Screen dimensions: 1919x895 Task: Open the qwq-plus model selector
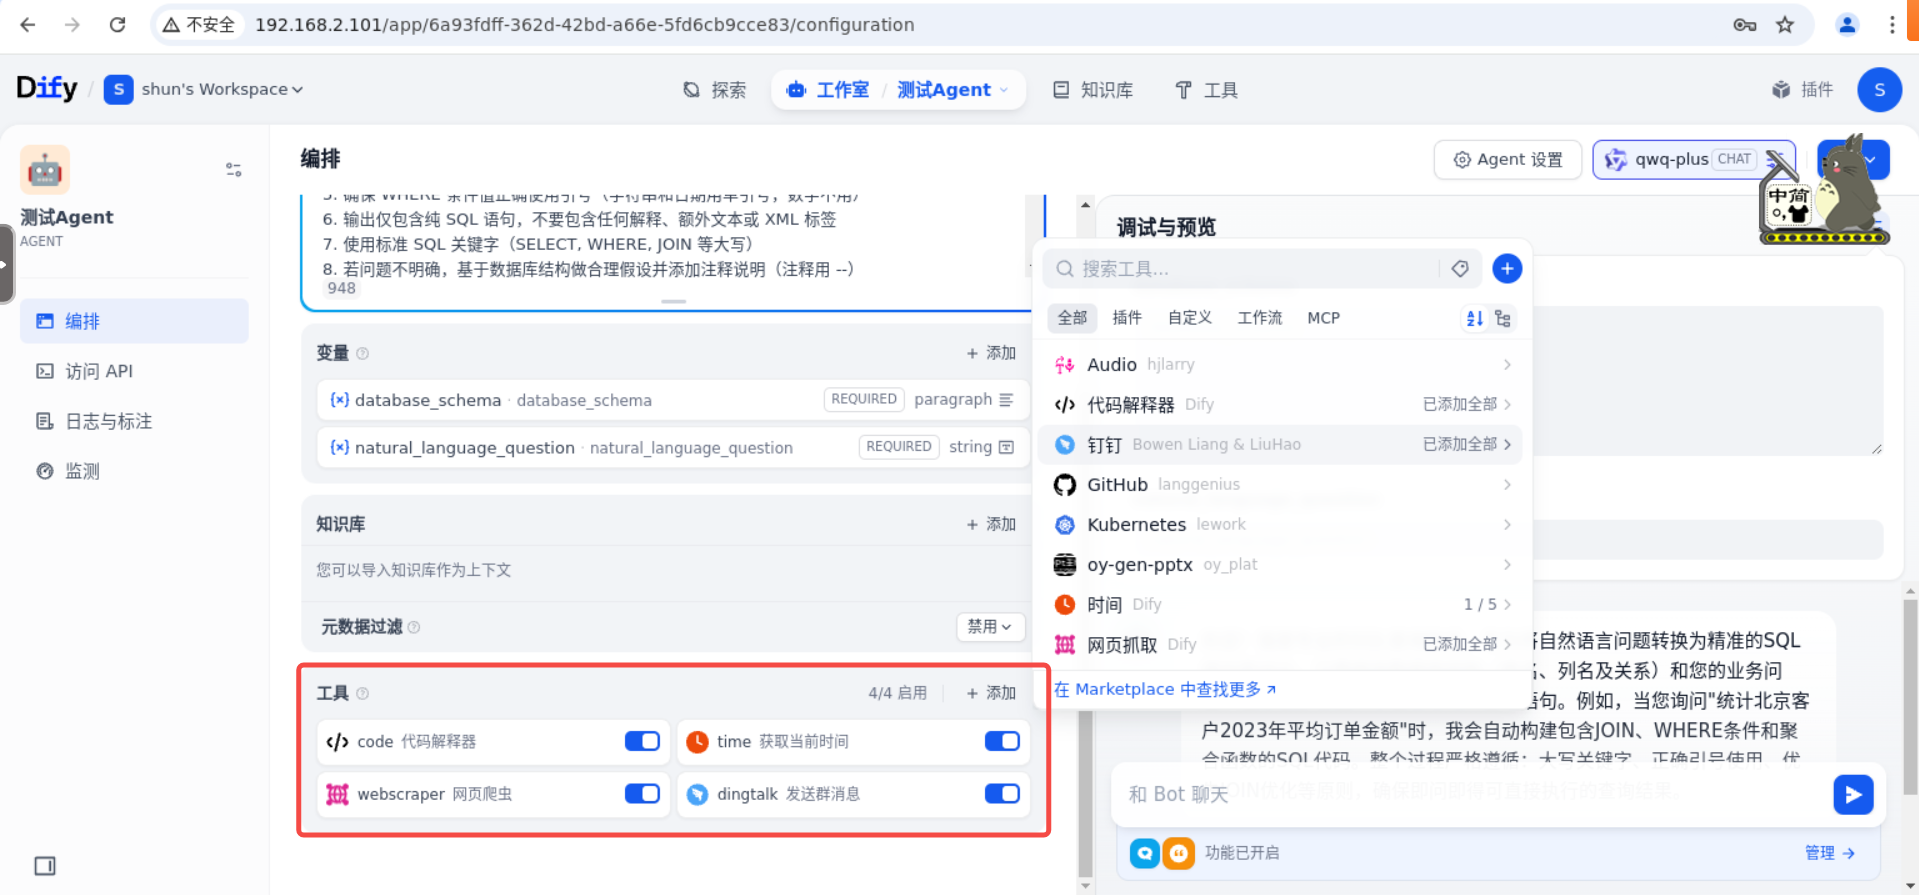point(1694,159)
